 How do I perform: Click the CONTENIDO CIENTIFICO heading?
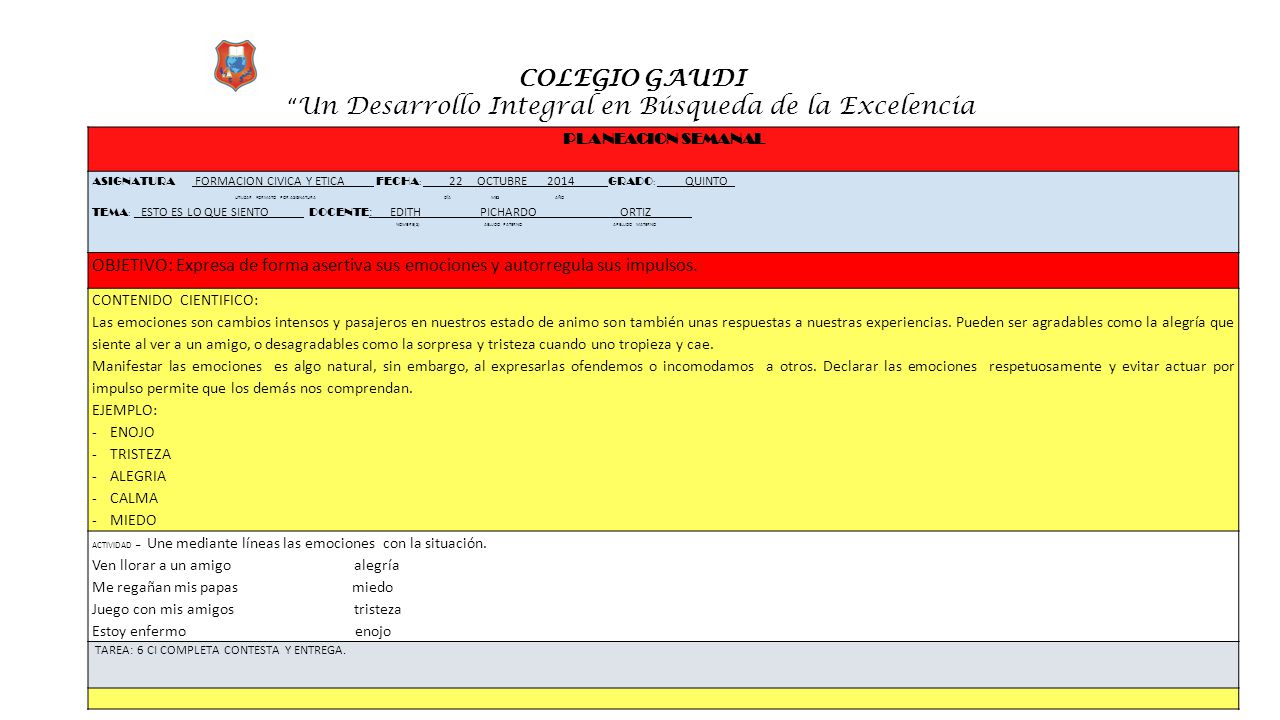pyautogui.click(x=174, y=300)
